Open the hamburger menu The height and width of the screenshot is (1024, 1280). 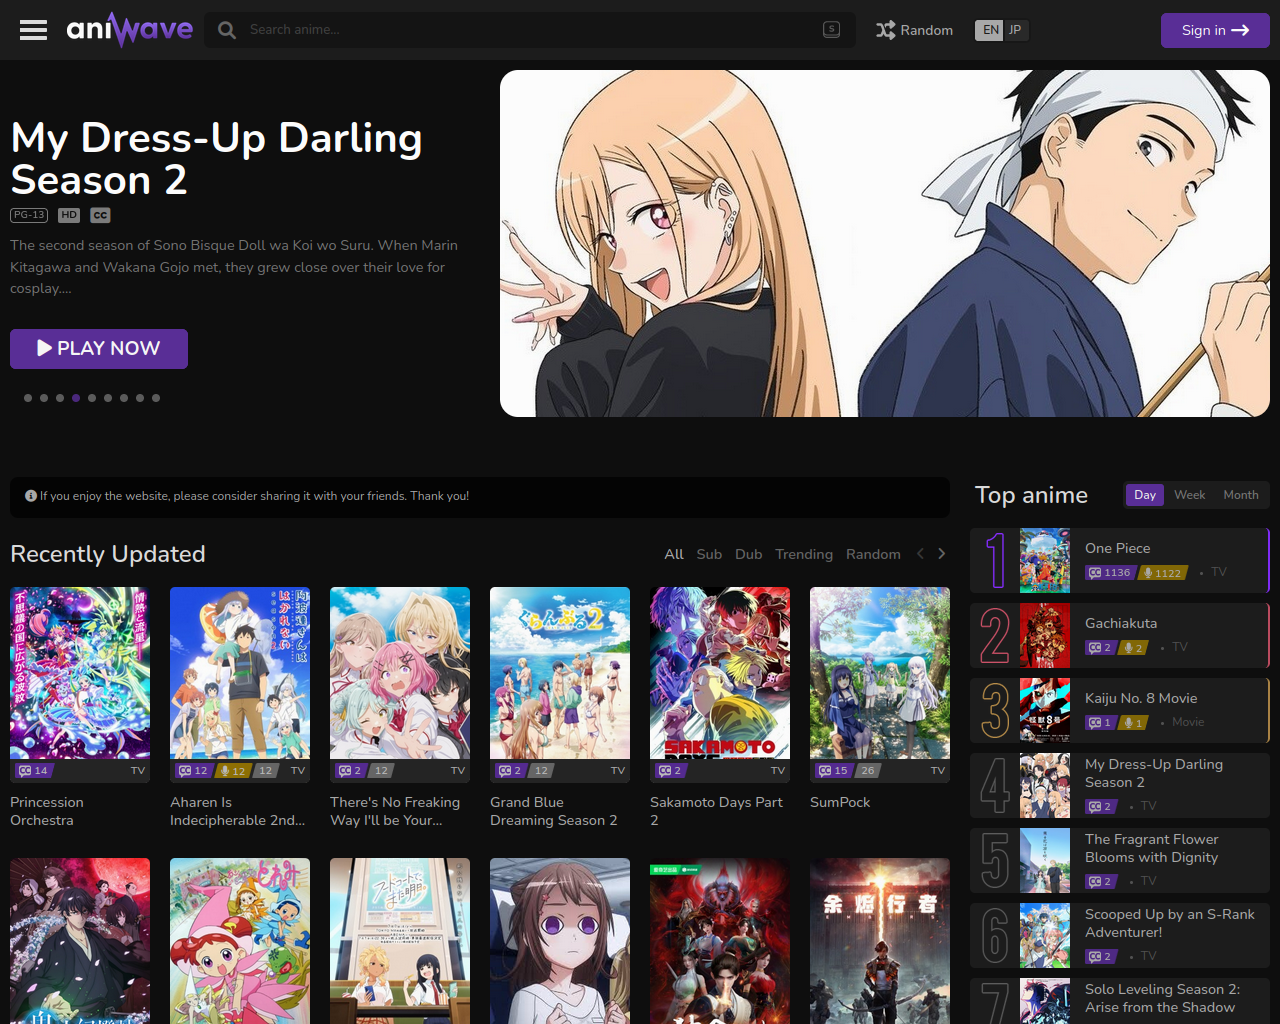coord(33,30)
